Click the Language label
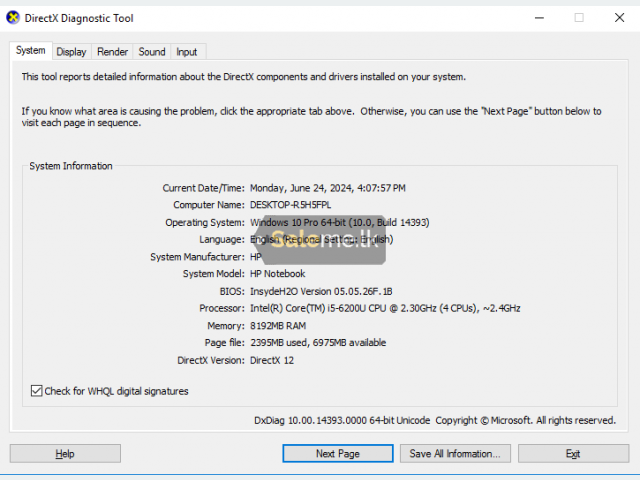640x480 pixels. 222,239
